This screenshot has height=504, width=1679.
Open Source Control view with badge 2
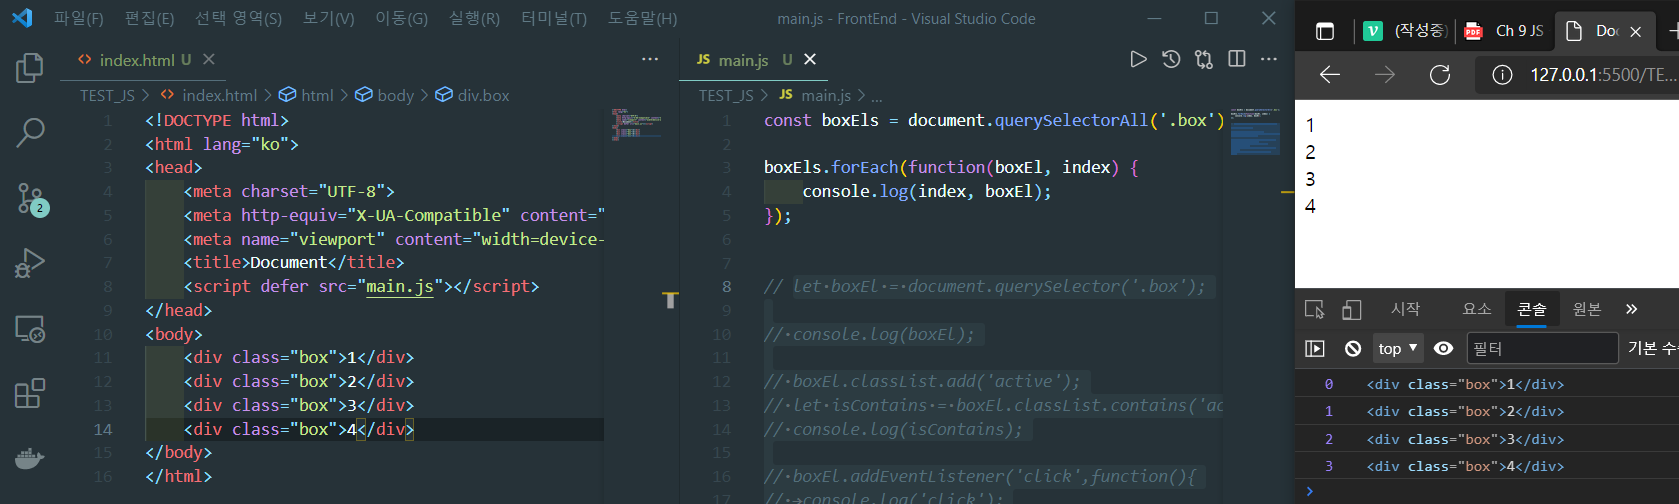32,199
